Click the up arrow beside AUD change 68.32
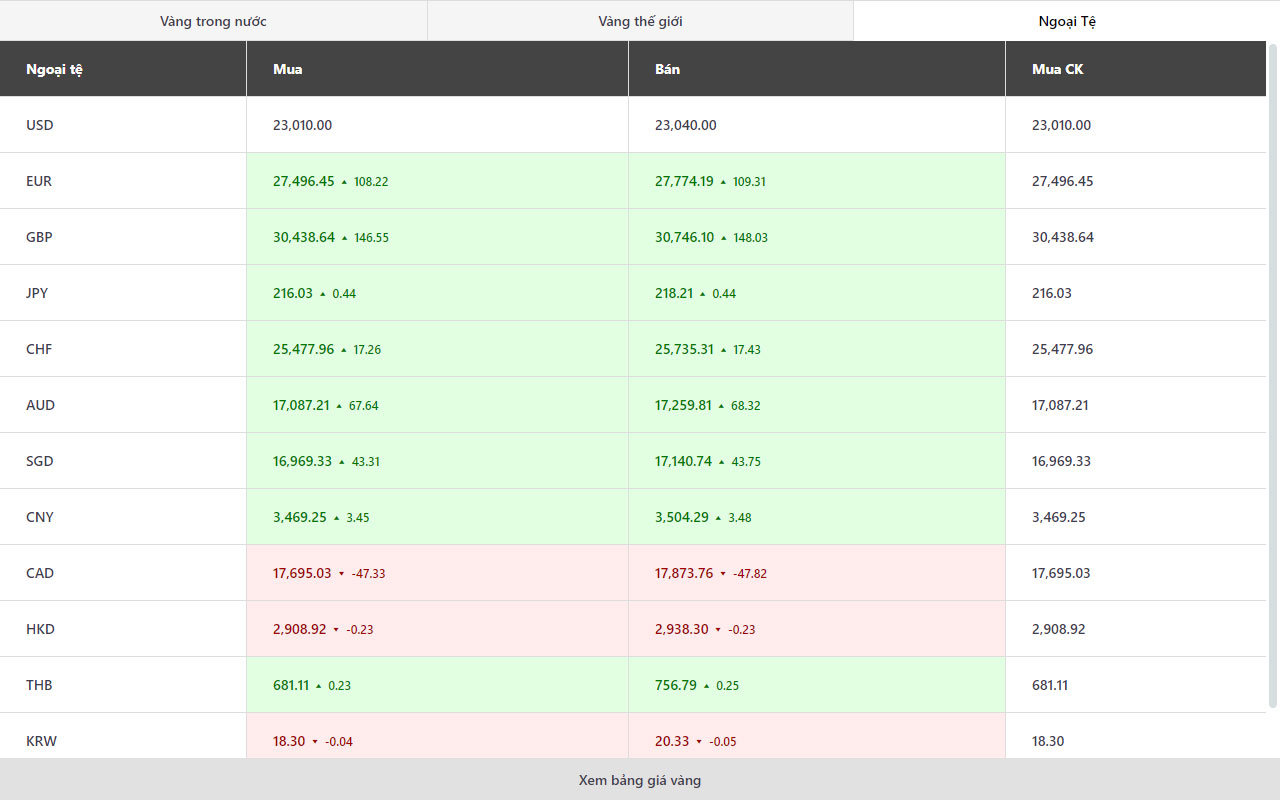Image resolution: width=1280 pixels, height=800 pixels. tap(722, 406)
